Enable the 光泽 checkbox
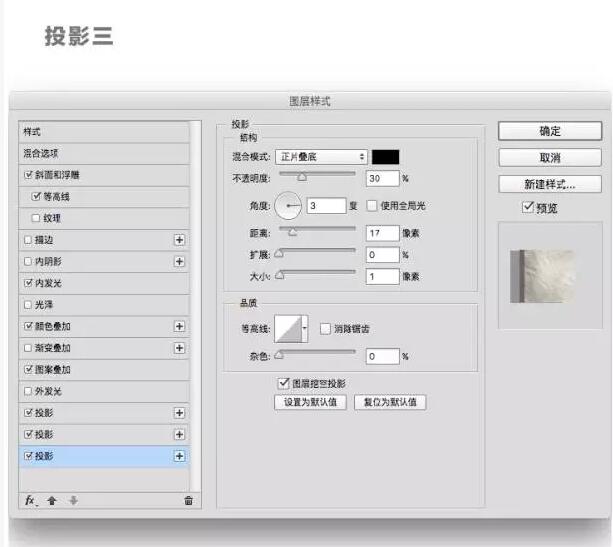The height and width of the screenshot is (547, 613). click(x=28, y=304)
